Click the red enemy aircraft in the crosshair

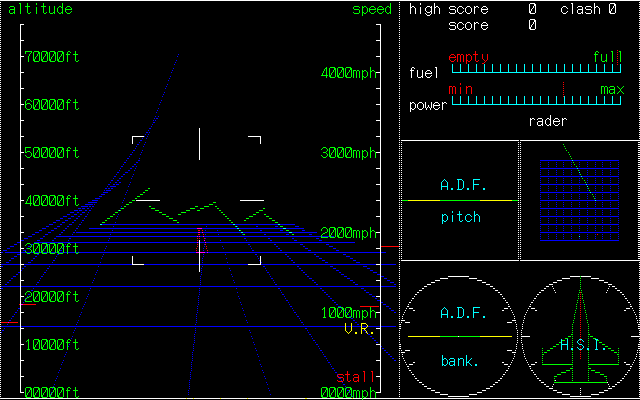(x=200, y=239)
